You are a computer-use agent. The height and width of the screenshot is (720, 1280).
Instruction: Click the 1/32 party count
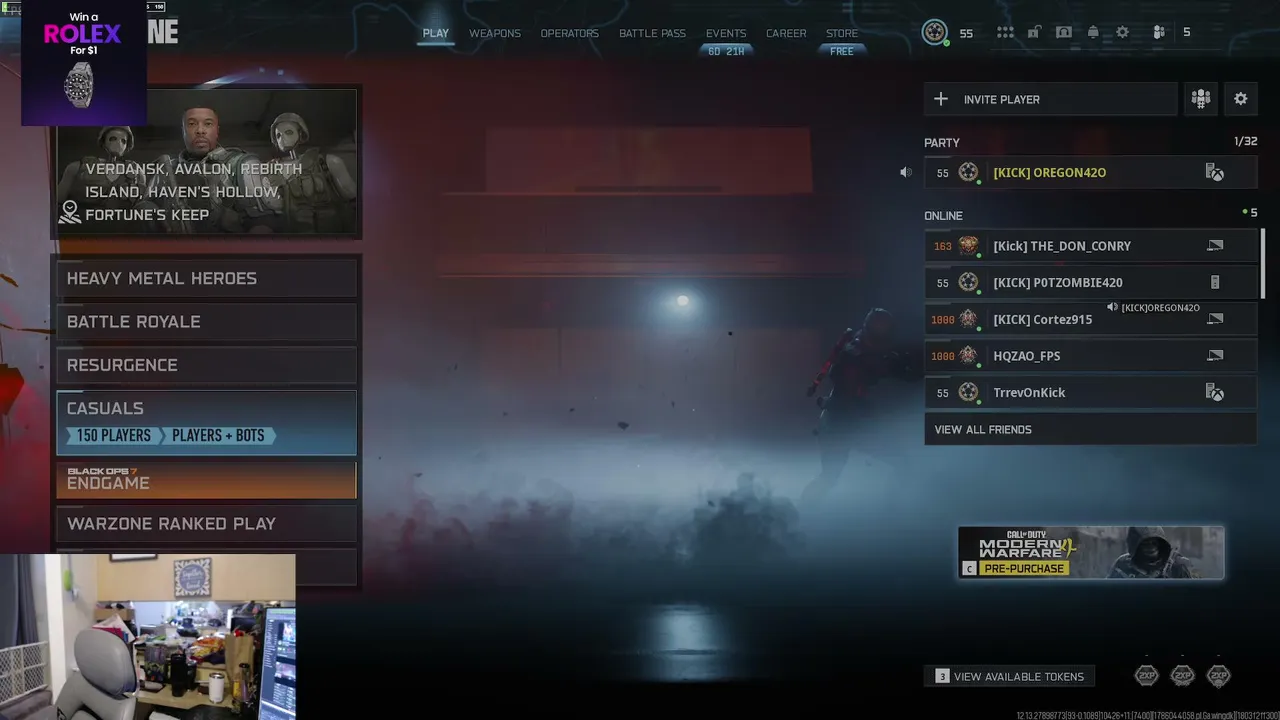click(1246, 142)
